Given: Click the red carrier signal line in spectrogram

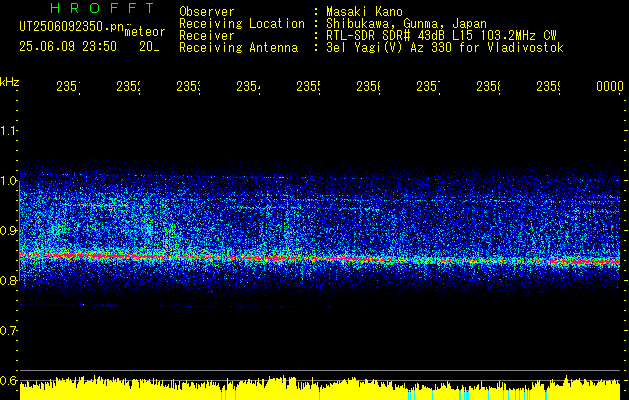Looking at the screenshot, I should pos(320,258).
